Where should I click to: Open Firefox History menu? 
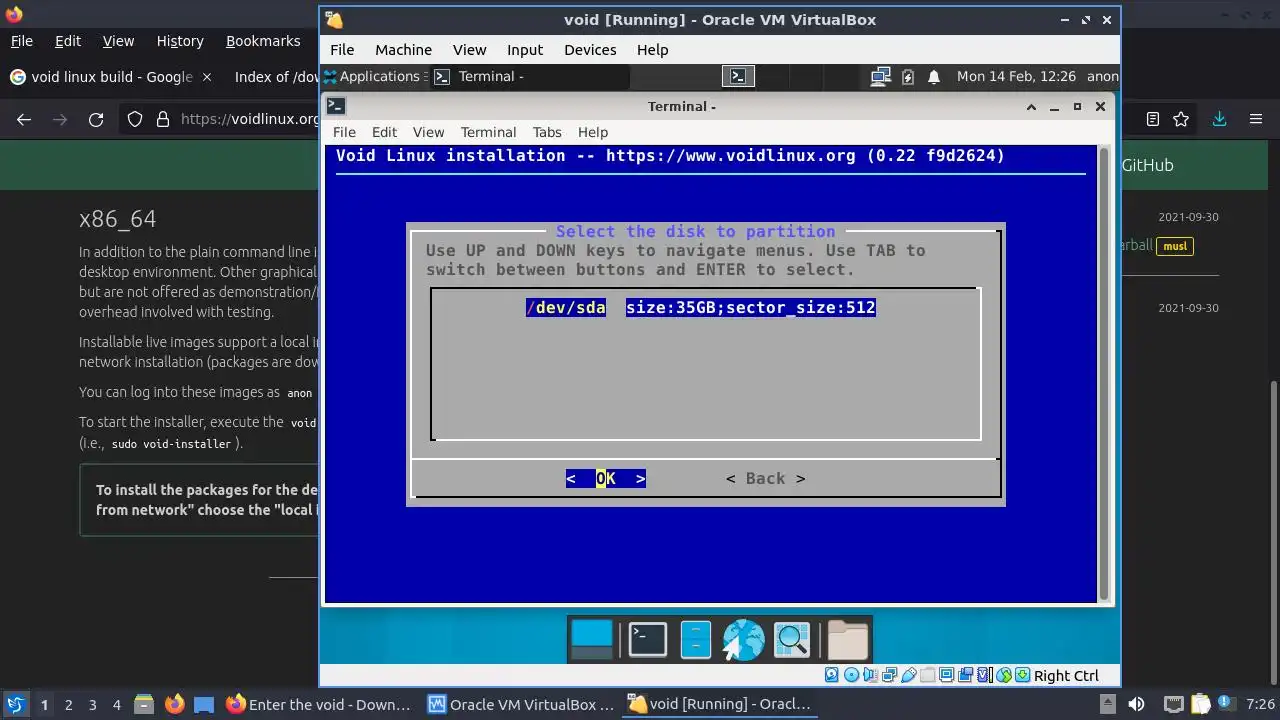tap(180, 41)
